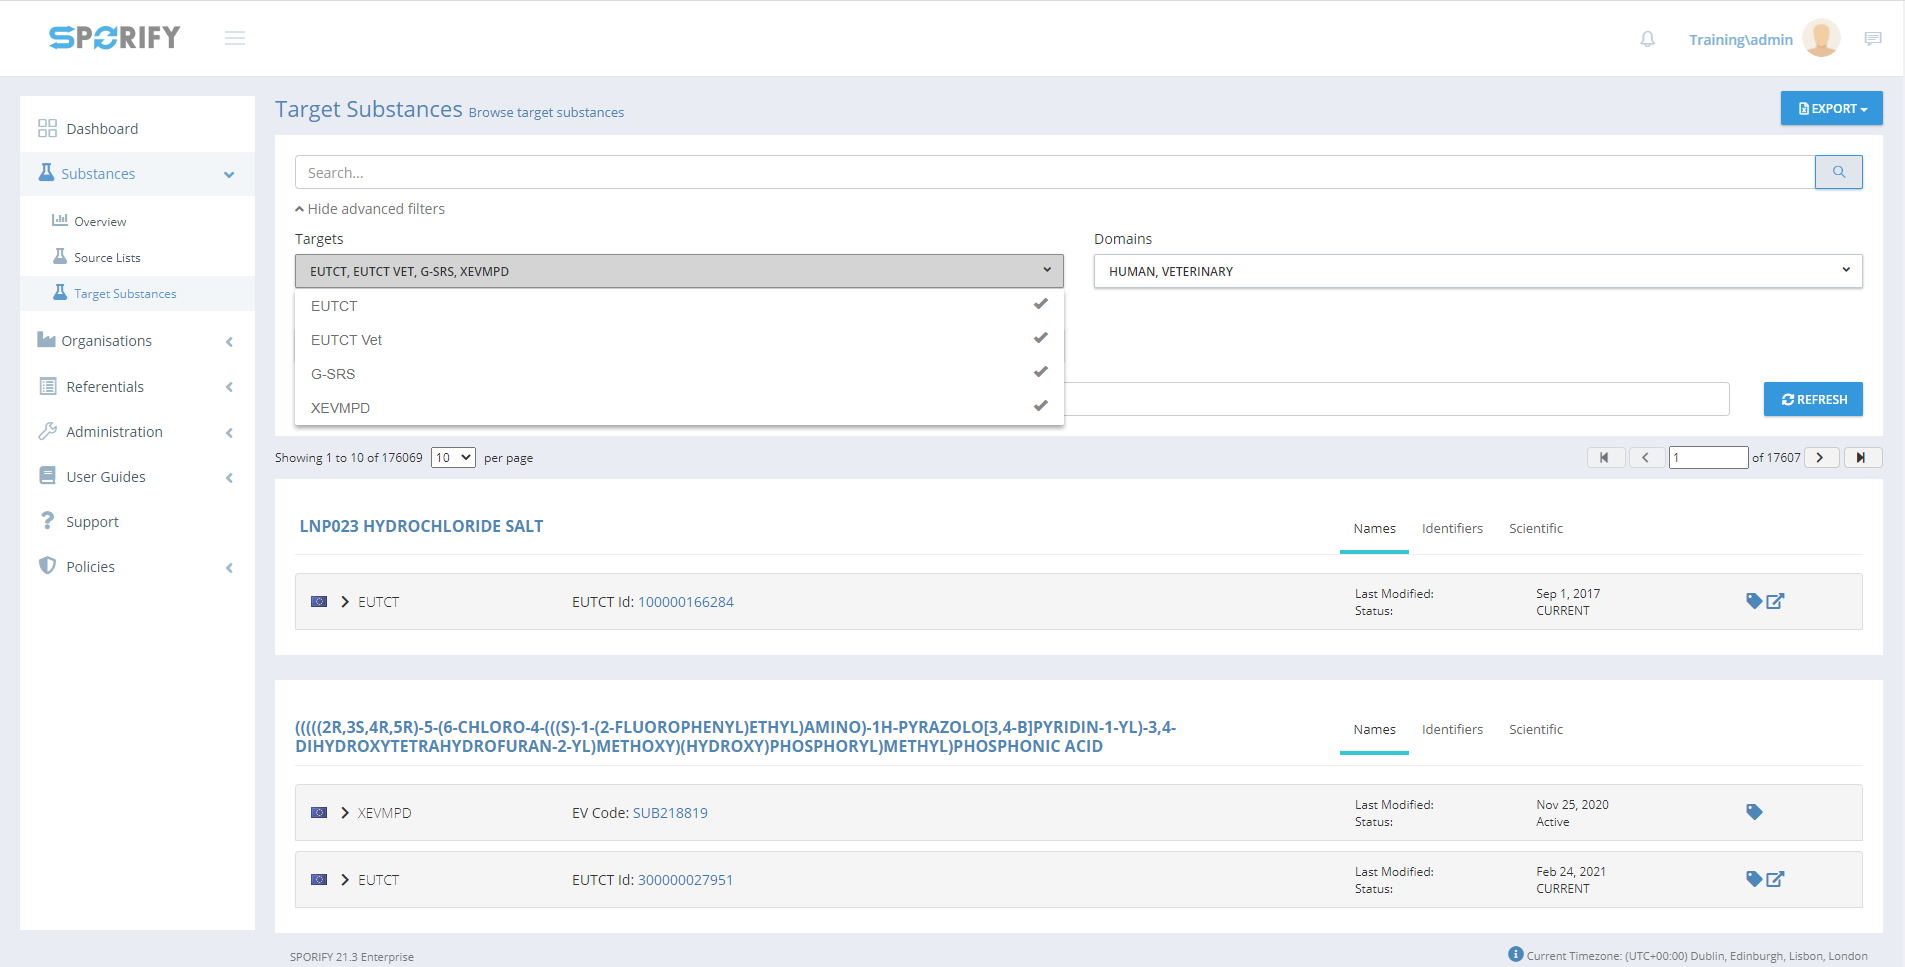Click the user profile avatar
Screen dimensions: 1905x967
point(1821,39)
